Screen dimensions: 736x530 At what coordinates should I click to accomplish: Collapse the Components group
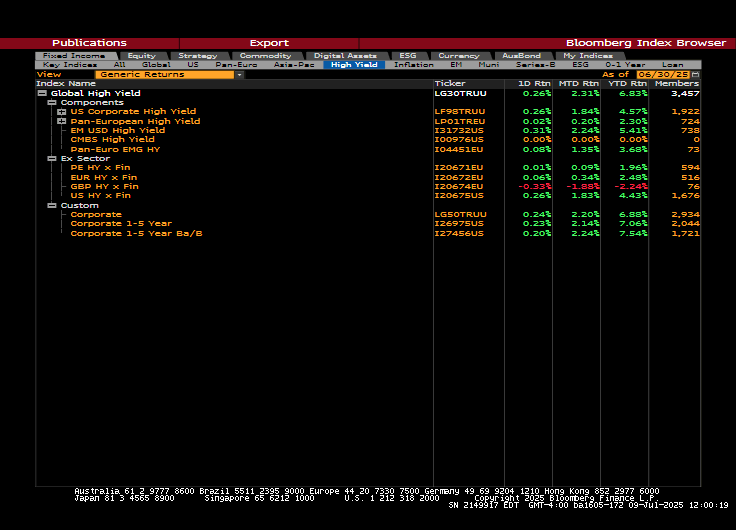[52, 102]
